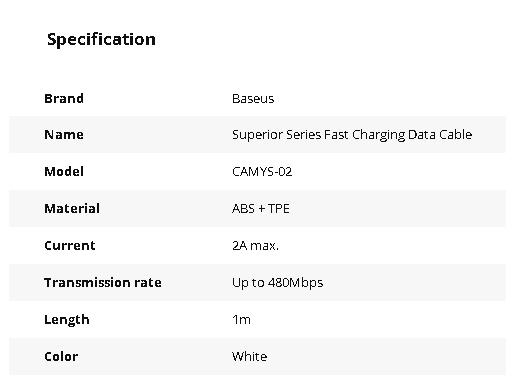
Task: Select the Color label
Action: pyautogui.click(x=61, y=357)
